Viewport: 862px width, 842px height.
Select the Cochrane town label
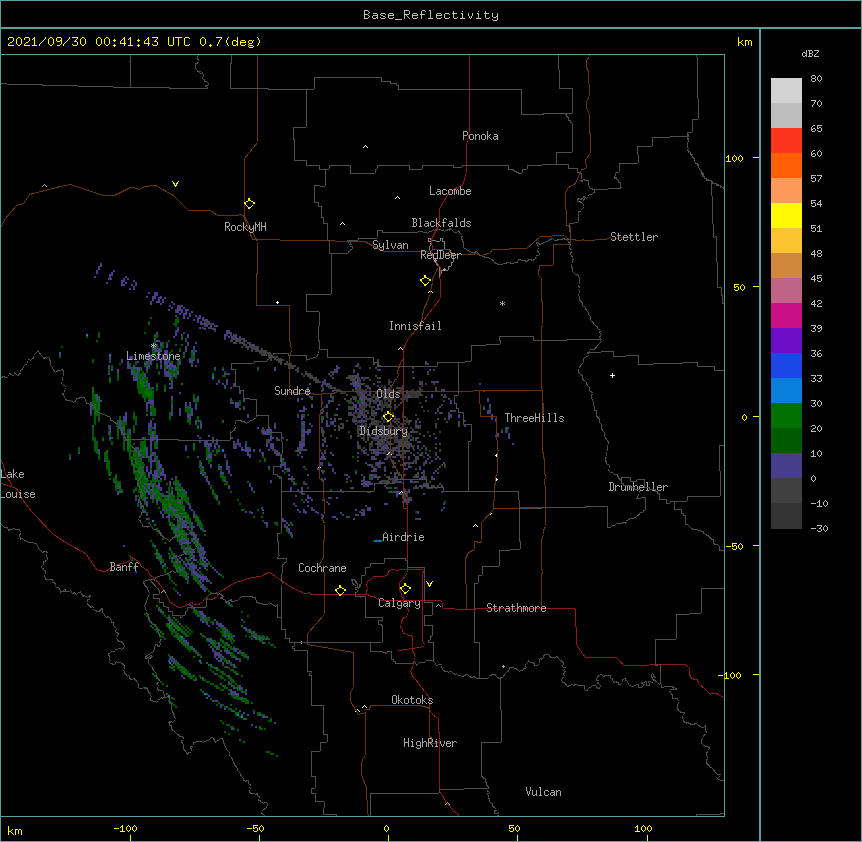(322, 568)
